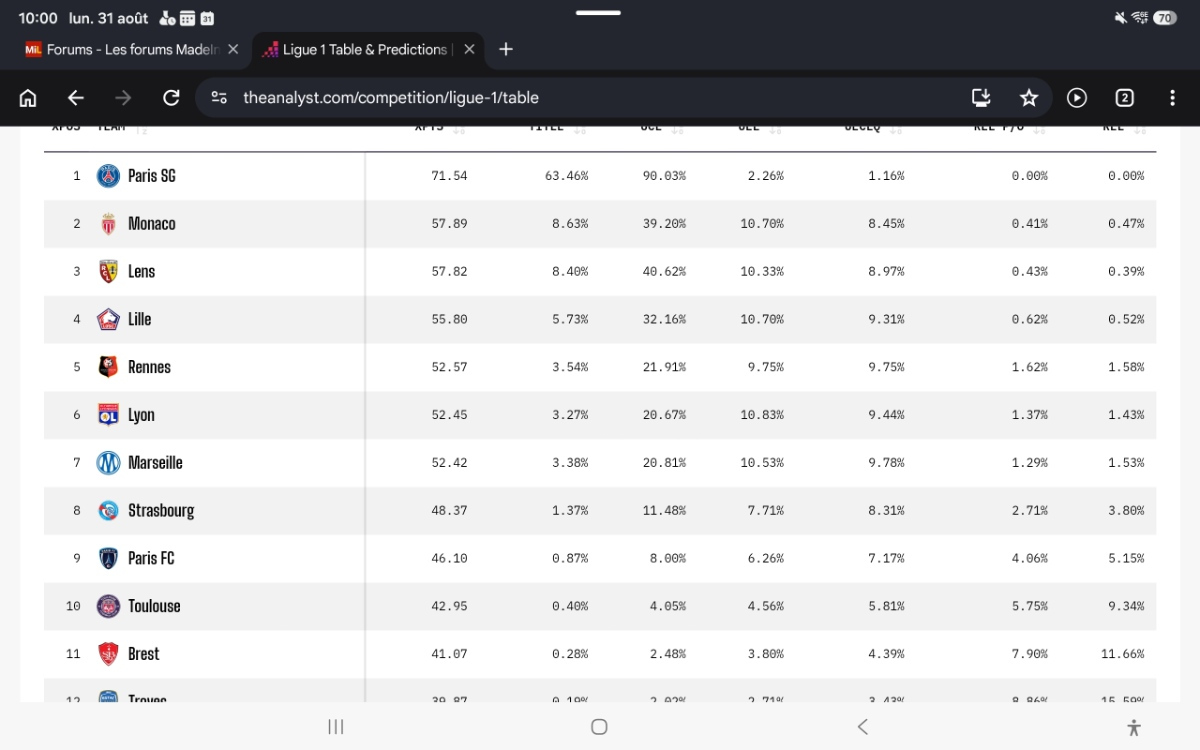
Task: Select the Paris SG team name
Action: [x=152, y=176]
